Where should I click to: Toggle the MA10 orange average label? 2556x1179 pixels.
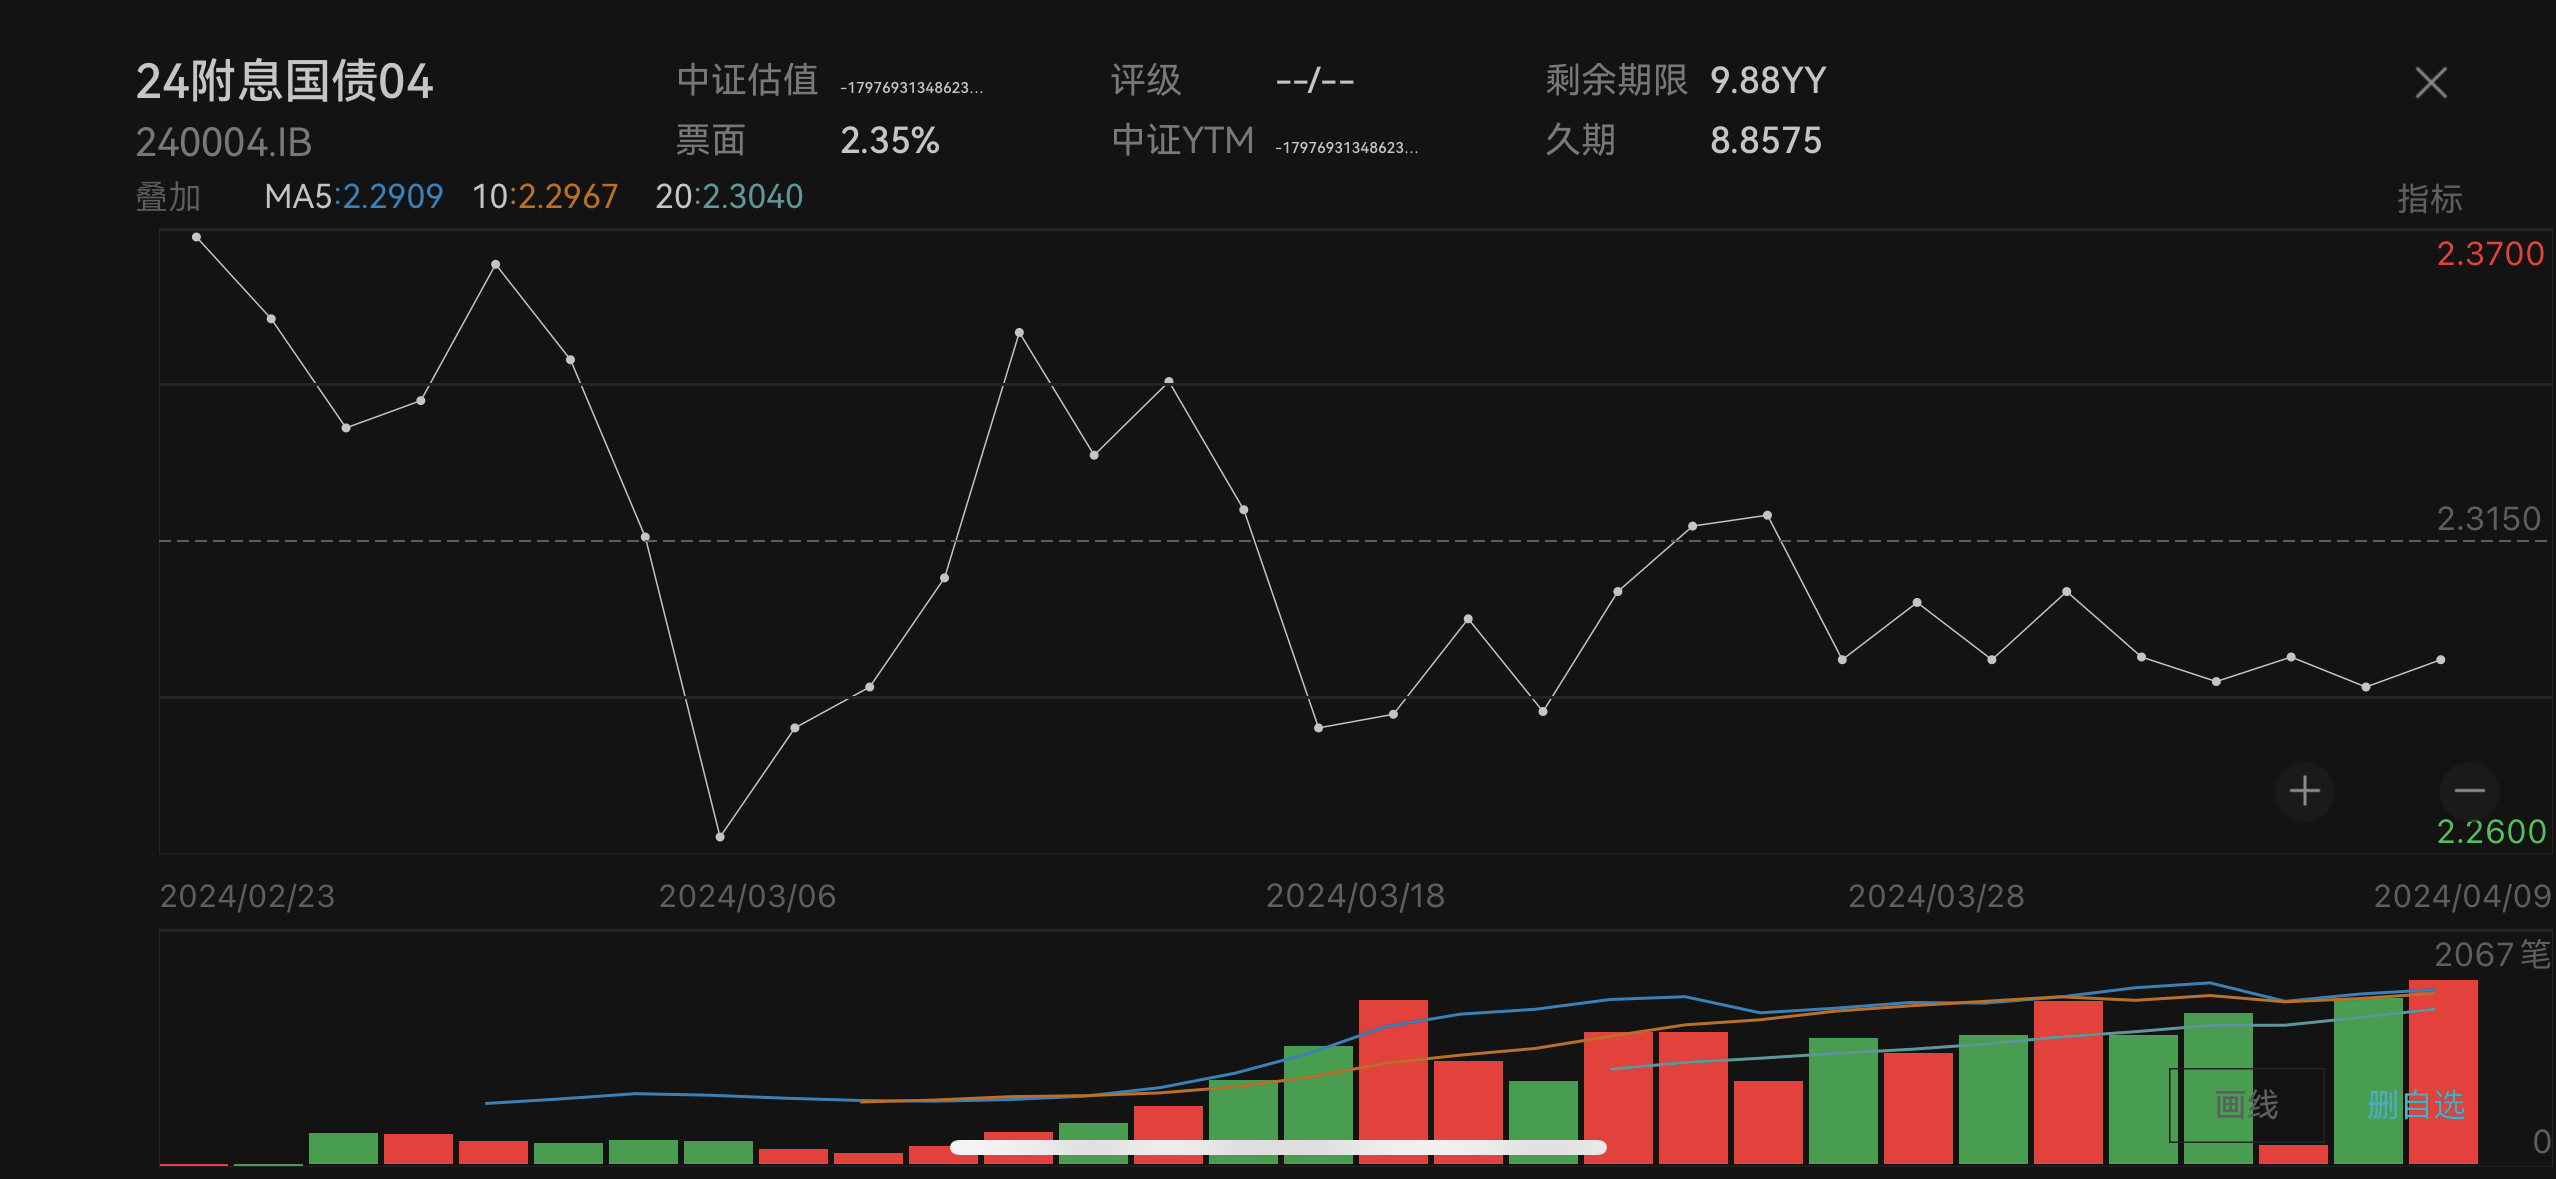click(545, 196)
